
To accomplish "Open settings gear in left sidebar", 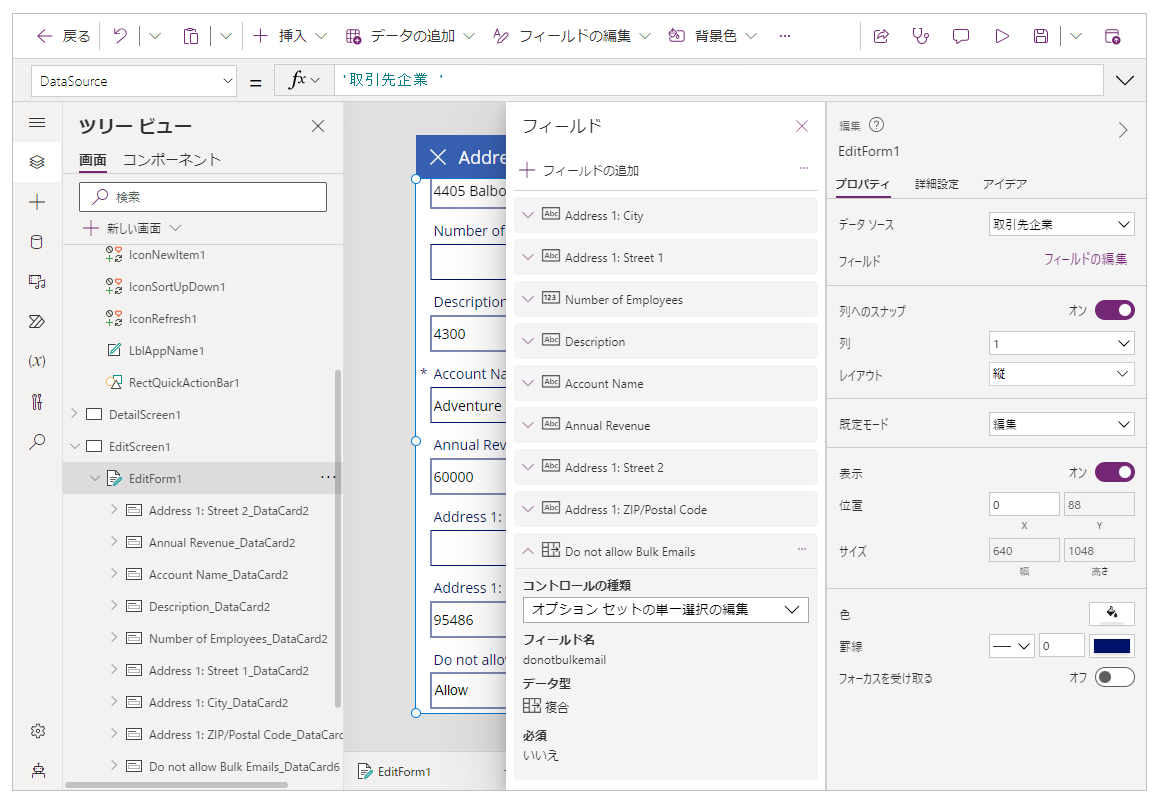I will pyautogui.click(x=37, y=731).
